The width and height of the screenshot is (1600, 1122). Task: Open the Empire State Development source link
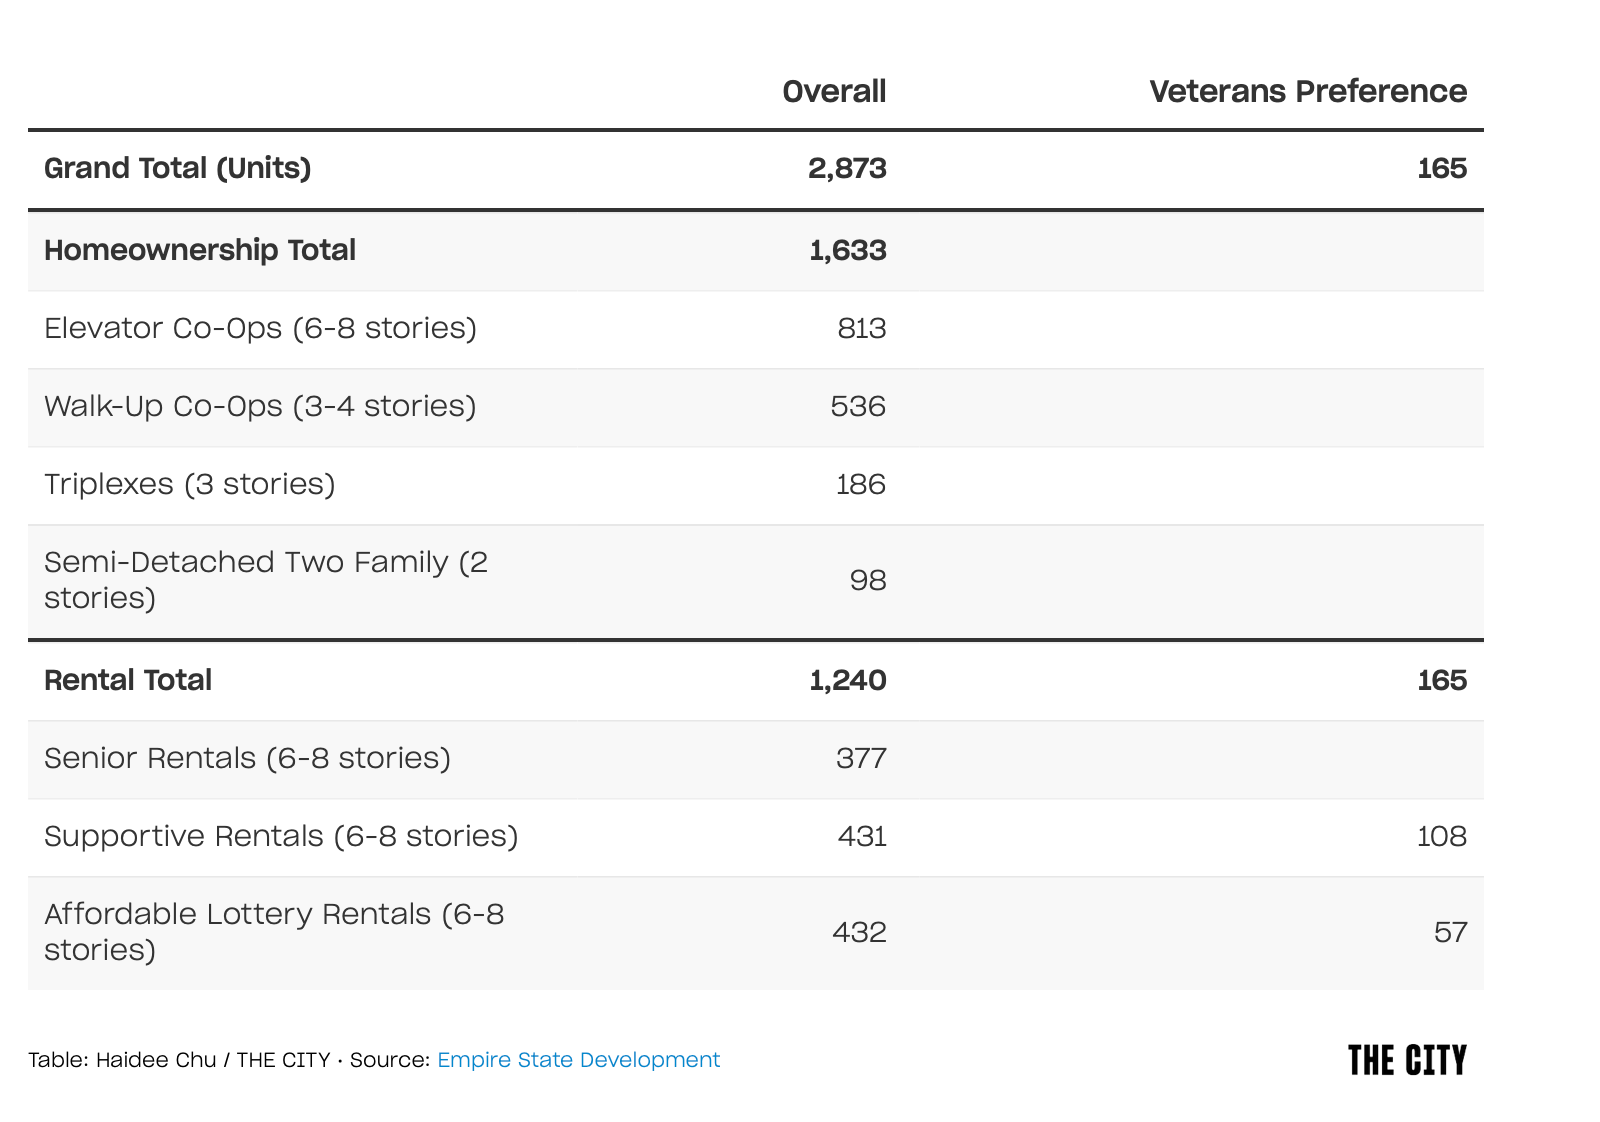[578, 1060]
